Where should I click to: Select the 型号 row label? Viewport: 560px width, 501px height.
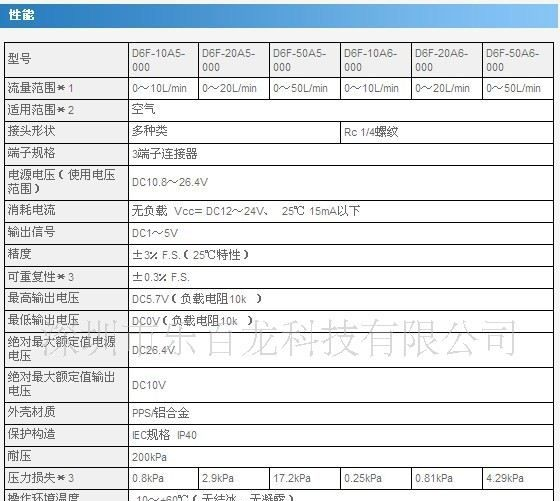tap(19, 59)
